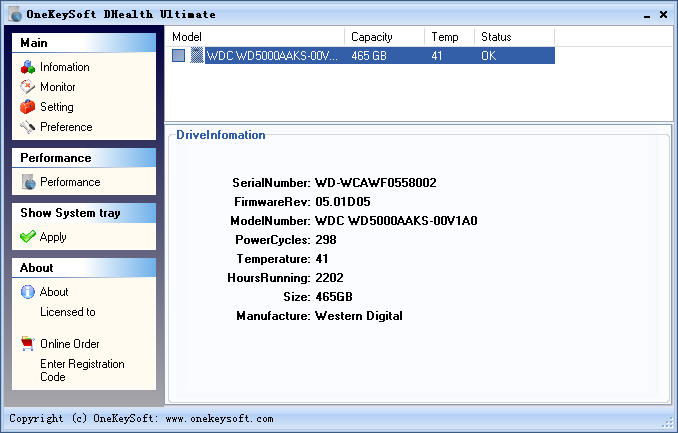Click the Status column header
The image size is (678, 433).
point(514,37)
